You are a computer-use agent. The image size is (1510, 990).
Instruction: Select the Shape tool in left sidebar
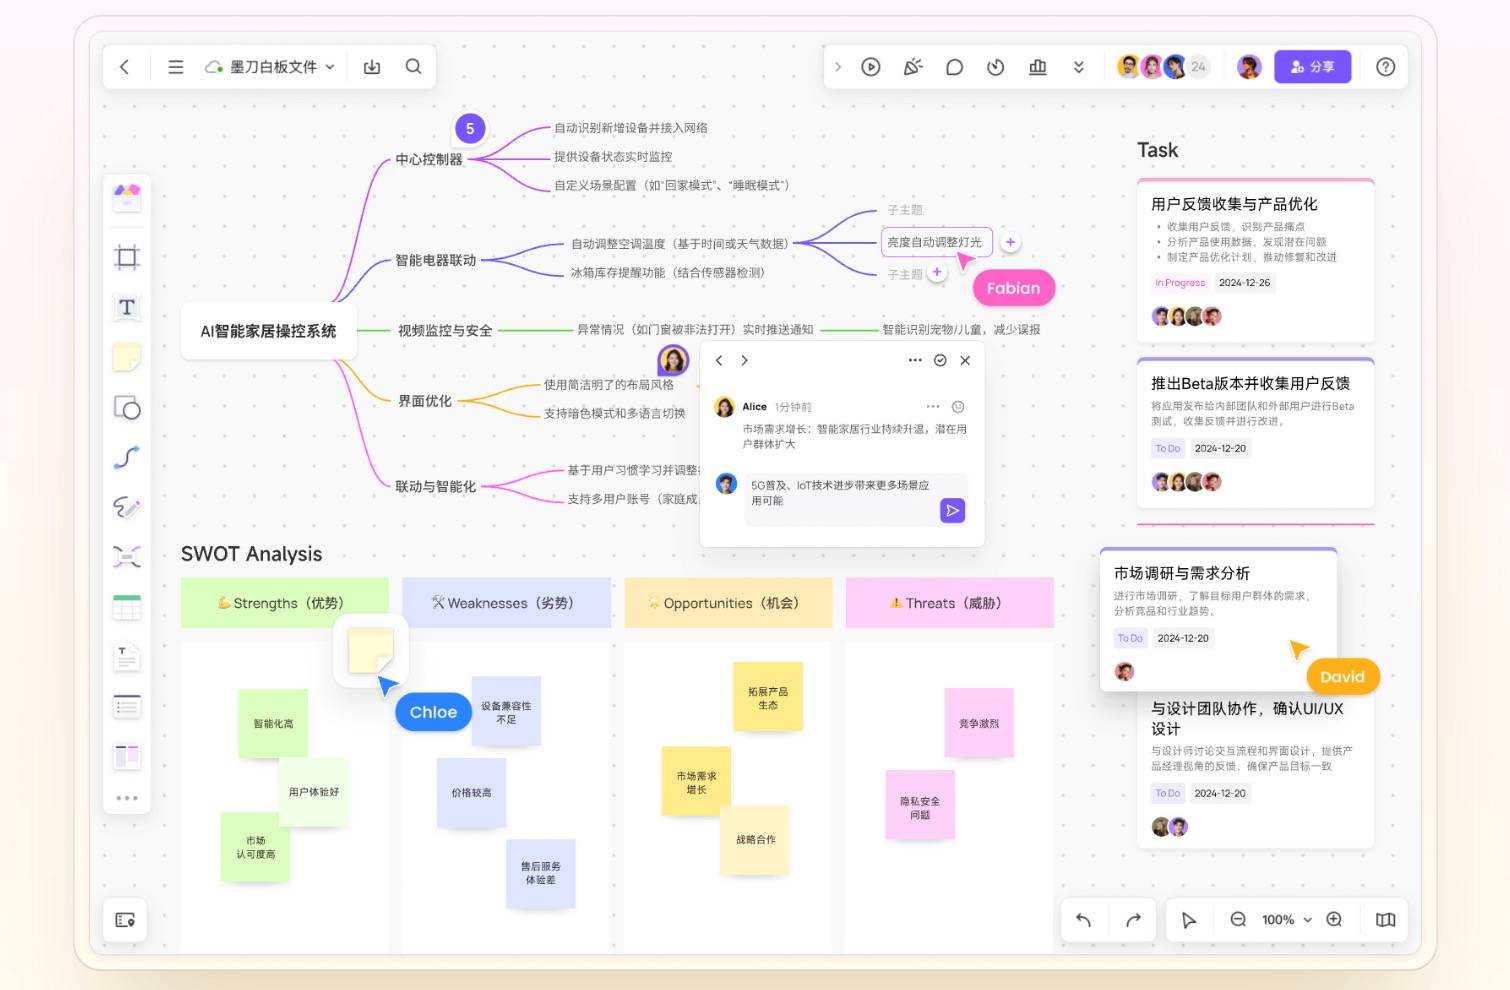pos(127,407)
